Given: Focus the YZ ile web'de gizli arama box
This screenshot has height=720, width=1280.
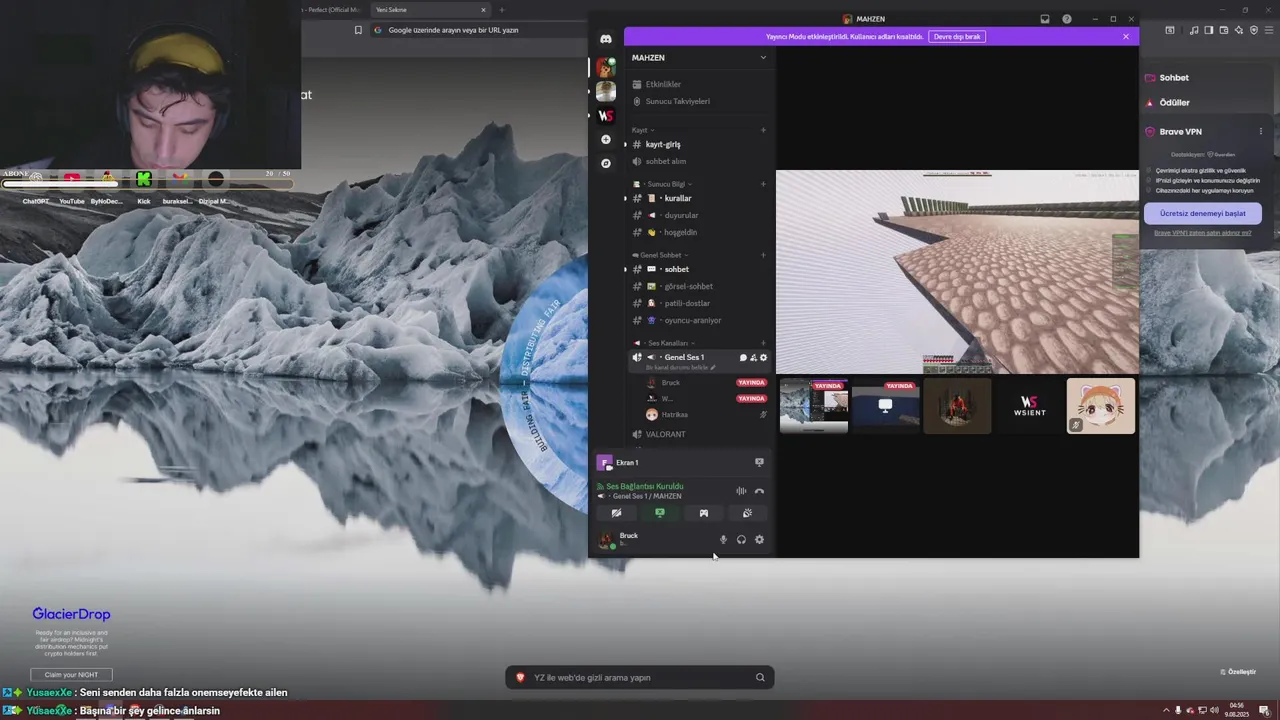Looking at the screenshot, I should [x=640, y=677].
